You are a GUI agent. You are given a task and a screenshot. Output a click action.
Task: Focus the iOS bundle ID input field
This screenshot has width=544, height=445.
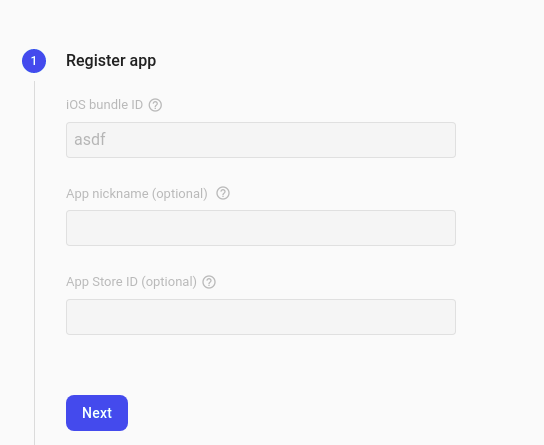click(x=261, y=140)
